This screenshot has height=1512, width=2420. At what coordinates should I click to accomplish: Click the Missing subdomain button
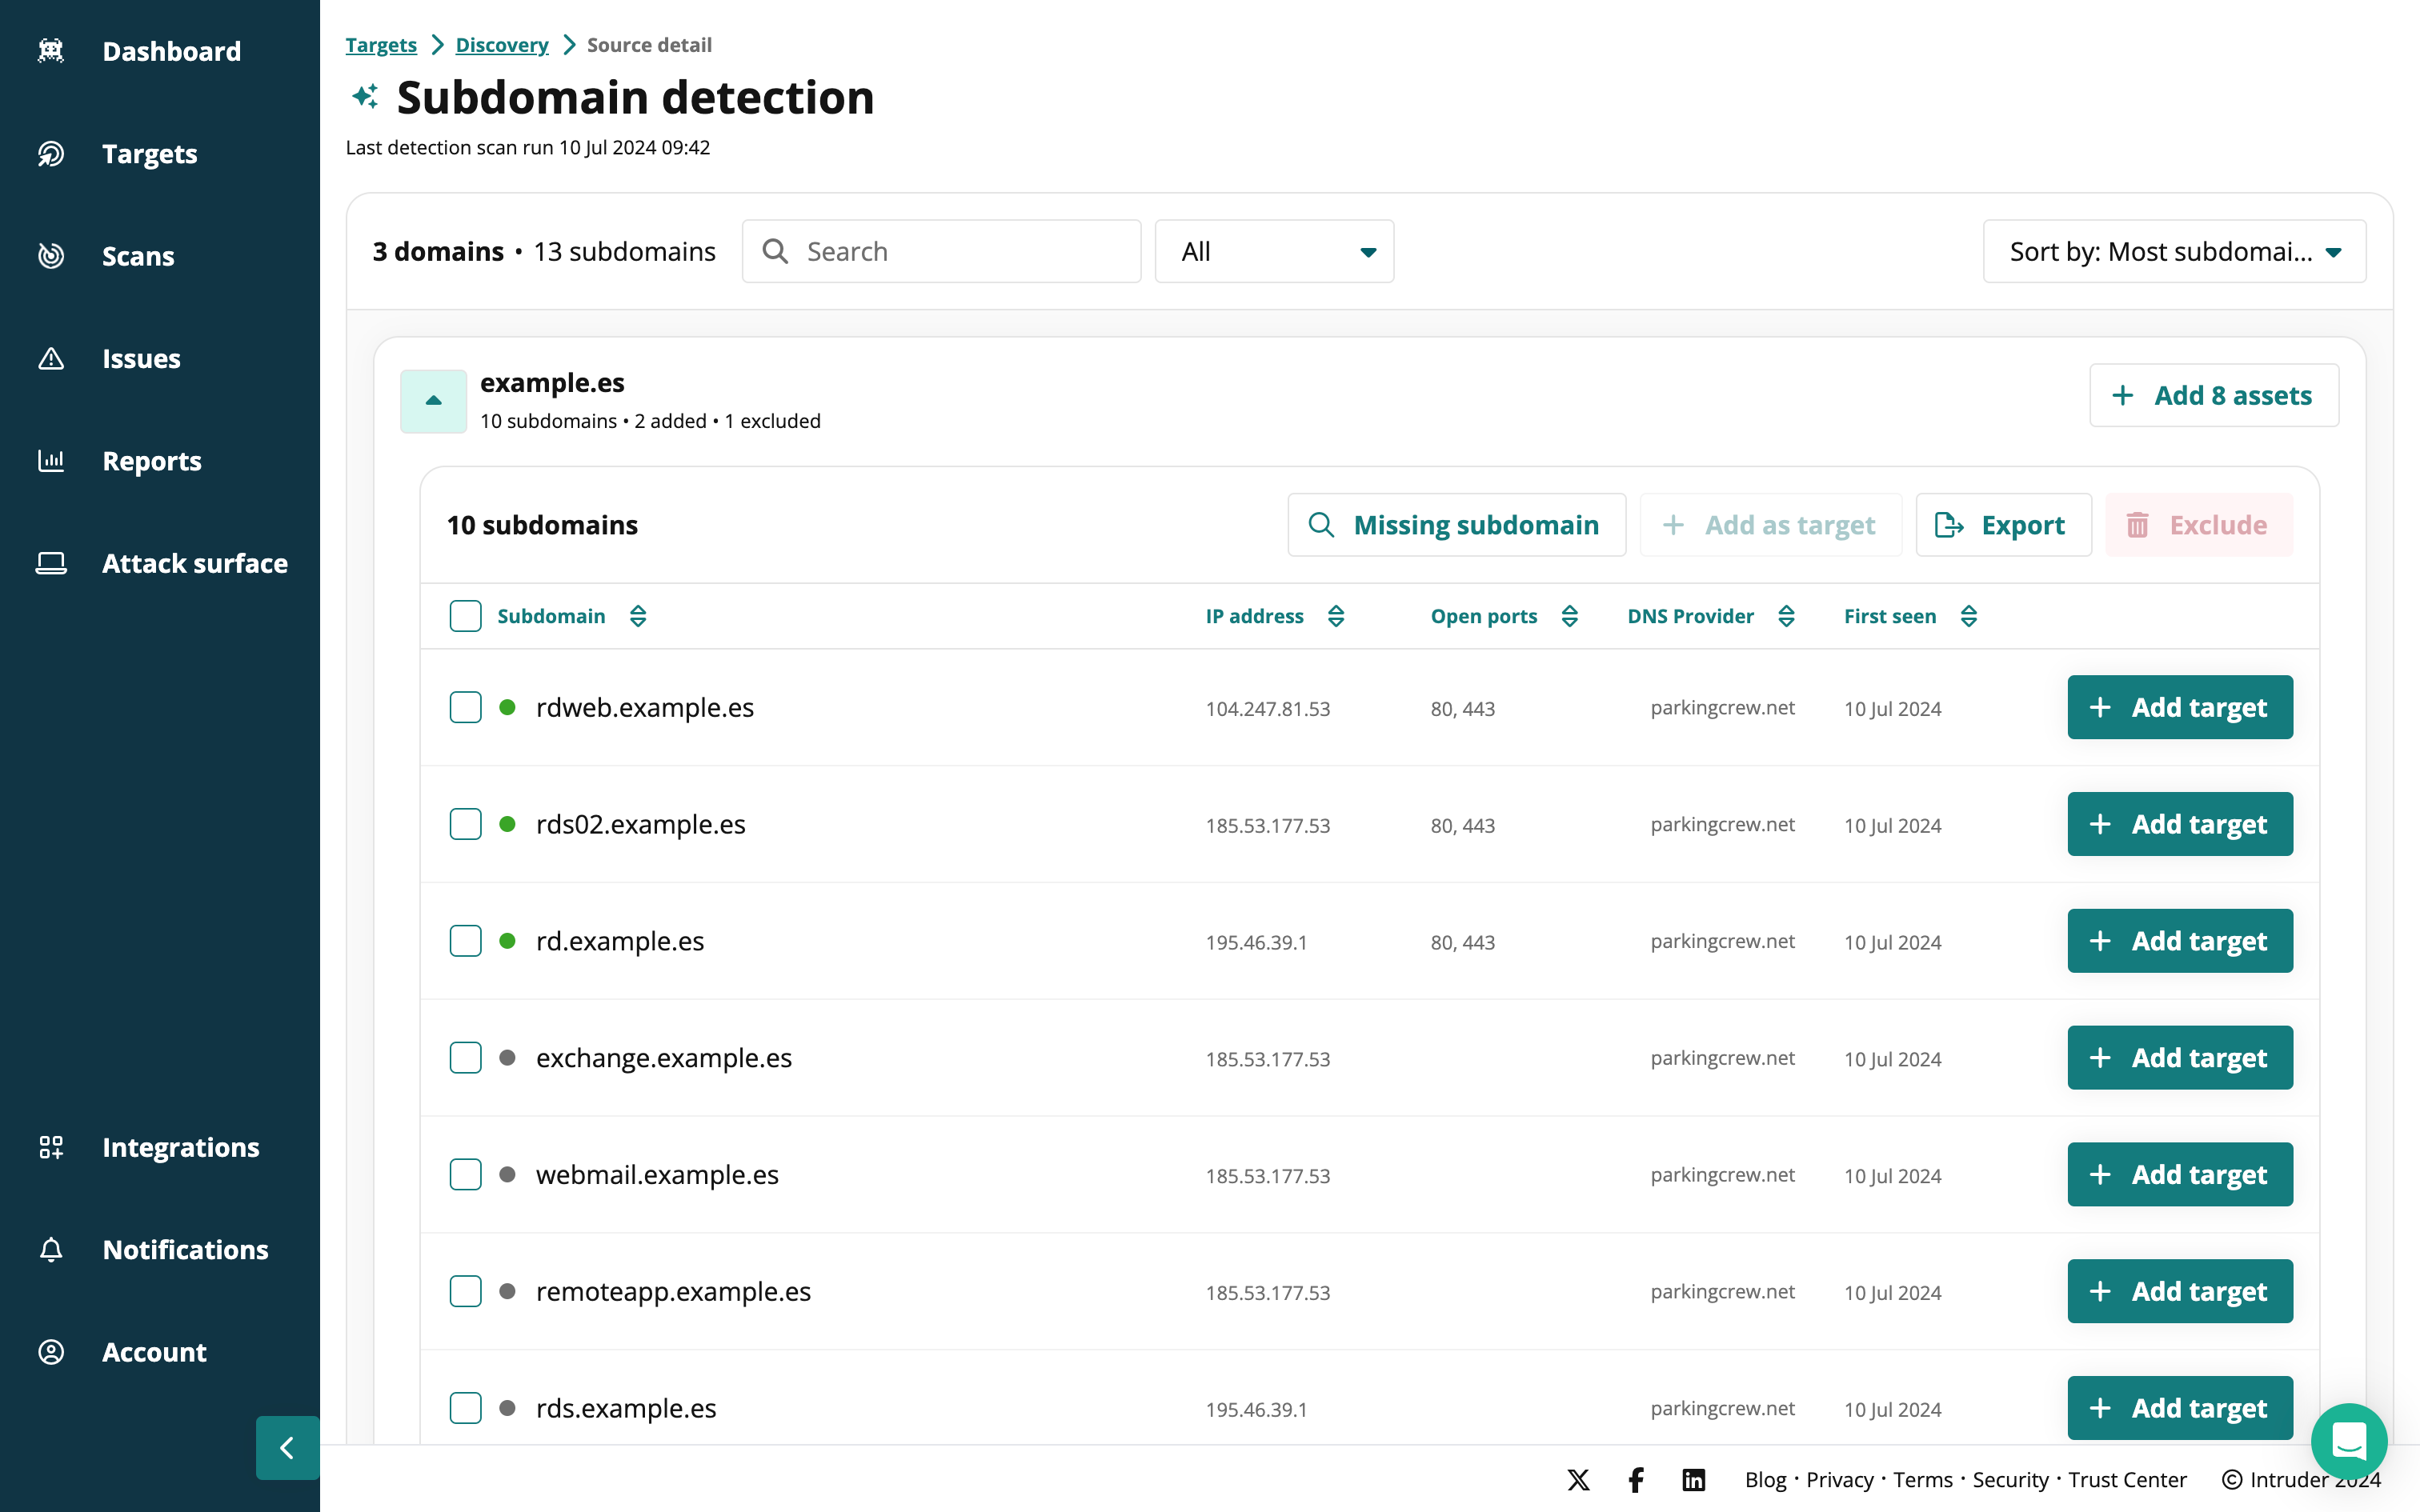pyautogui.click(x=1456, y=525)
